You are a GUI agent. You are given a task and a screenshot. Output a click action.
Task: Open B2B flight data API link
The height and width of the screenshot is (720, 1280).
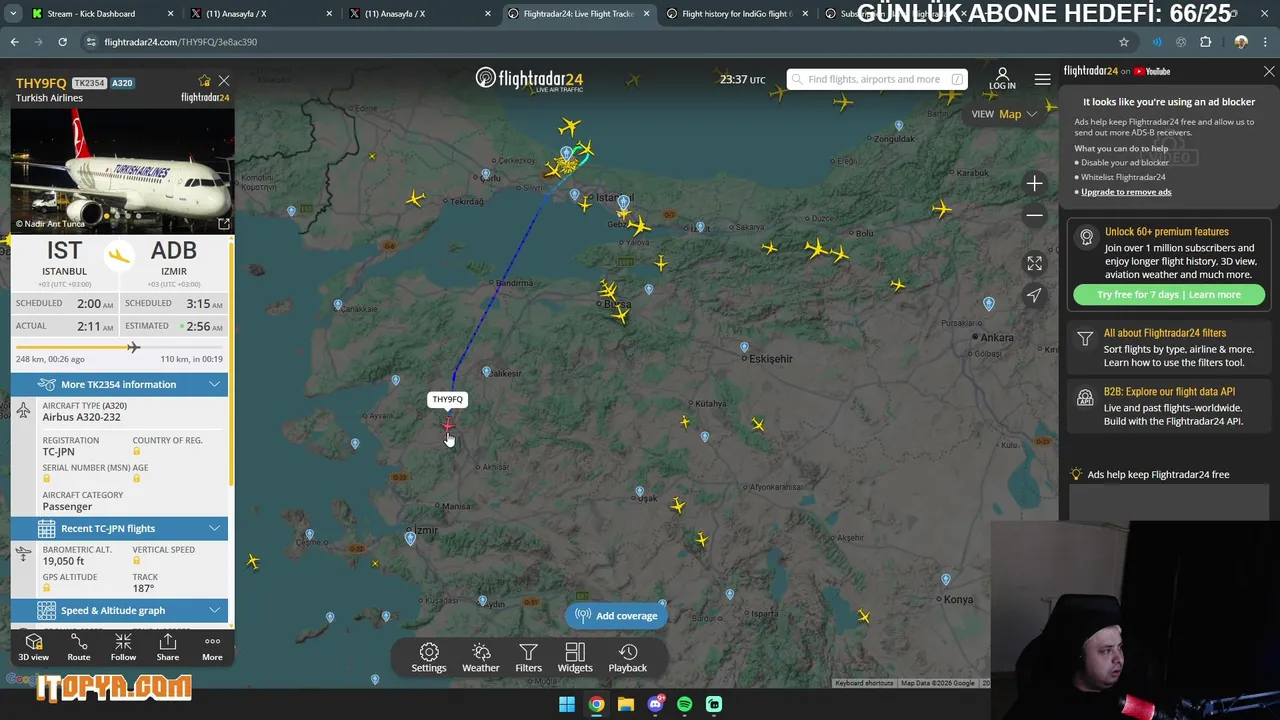tap(1169, 392)
